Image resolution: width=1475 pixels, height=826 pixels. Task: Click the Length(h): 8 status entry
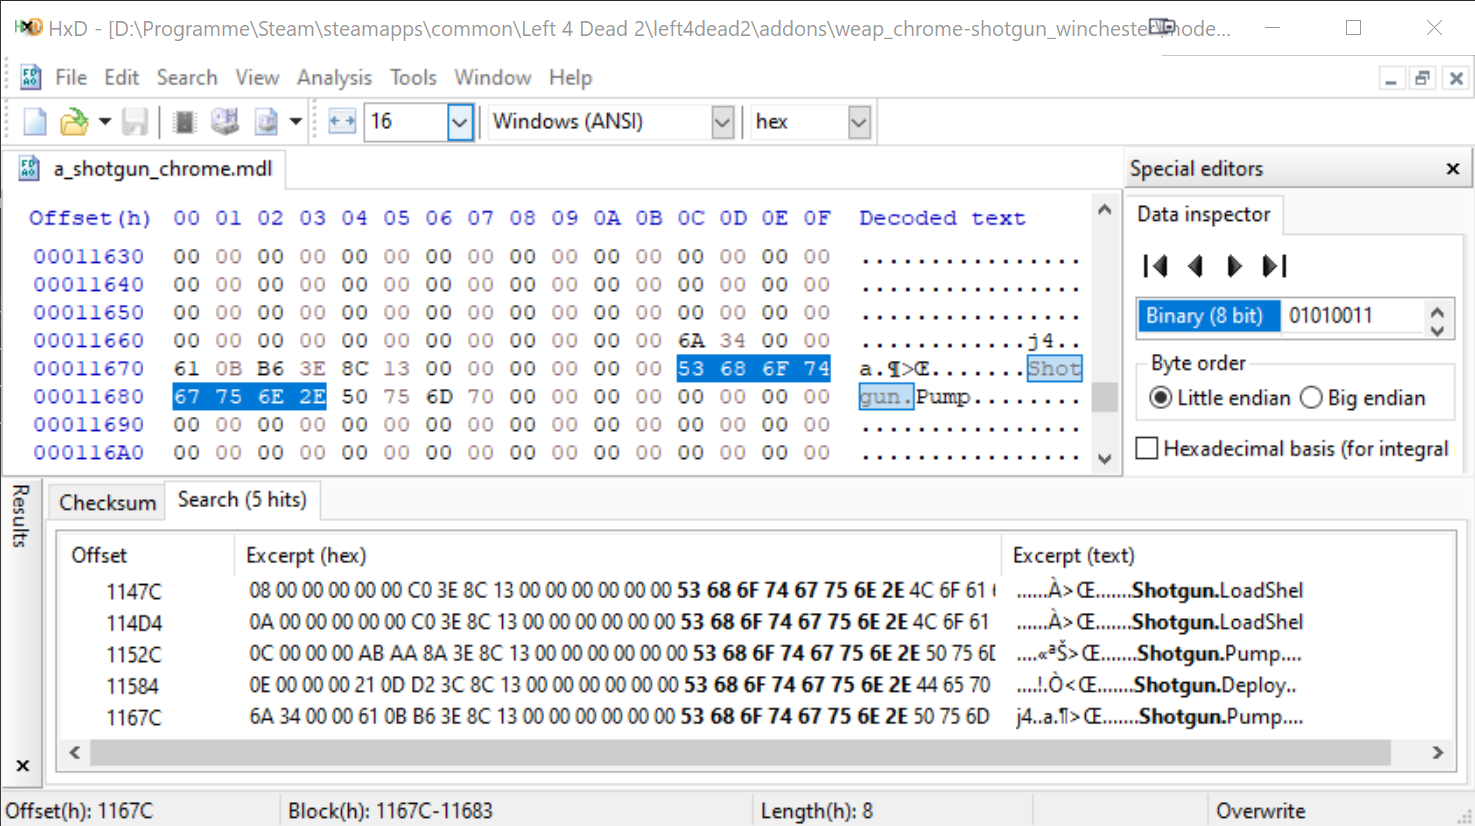(817, 811)
